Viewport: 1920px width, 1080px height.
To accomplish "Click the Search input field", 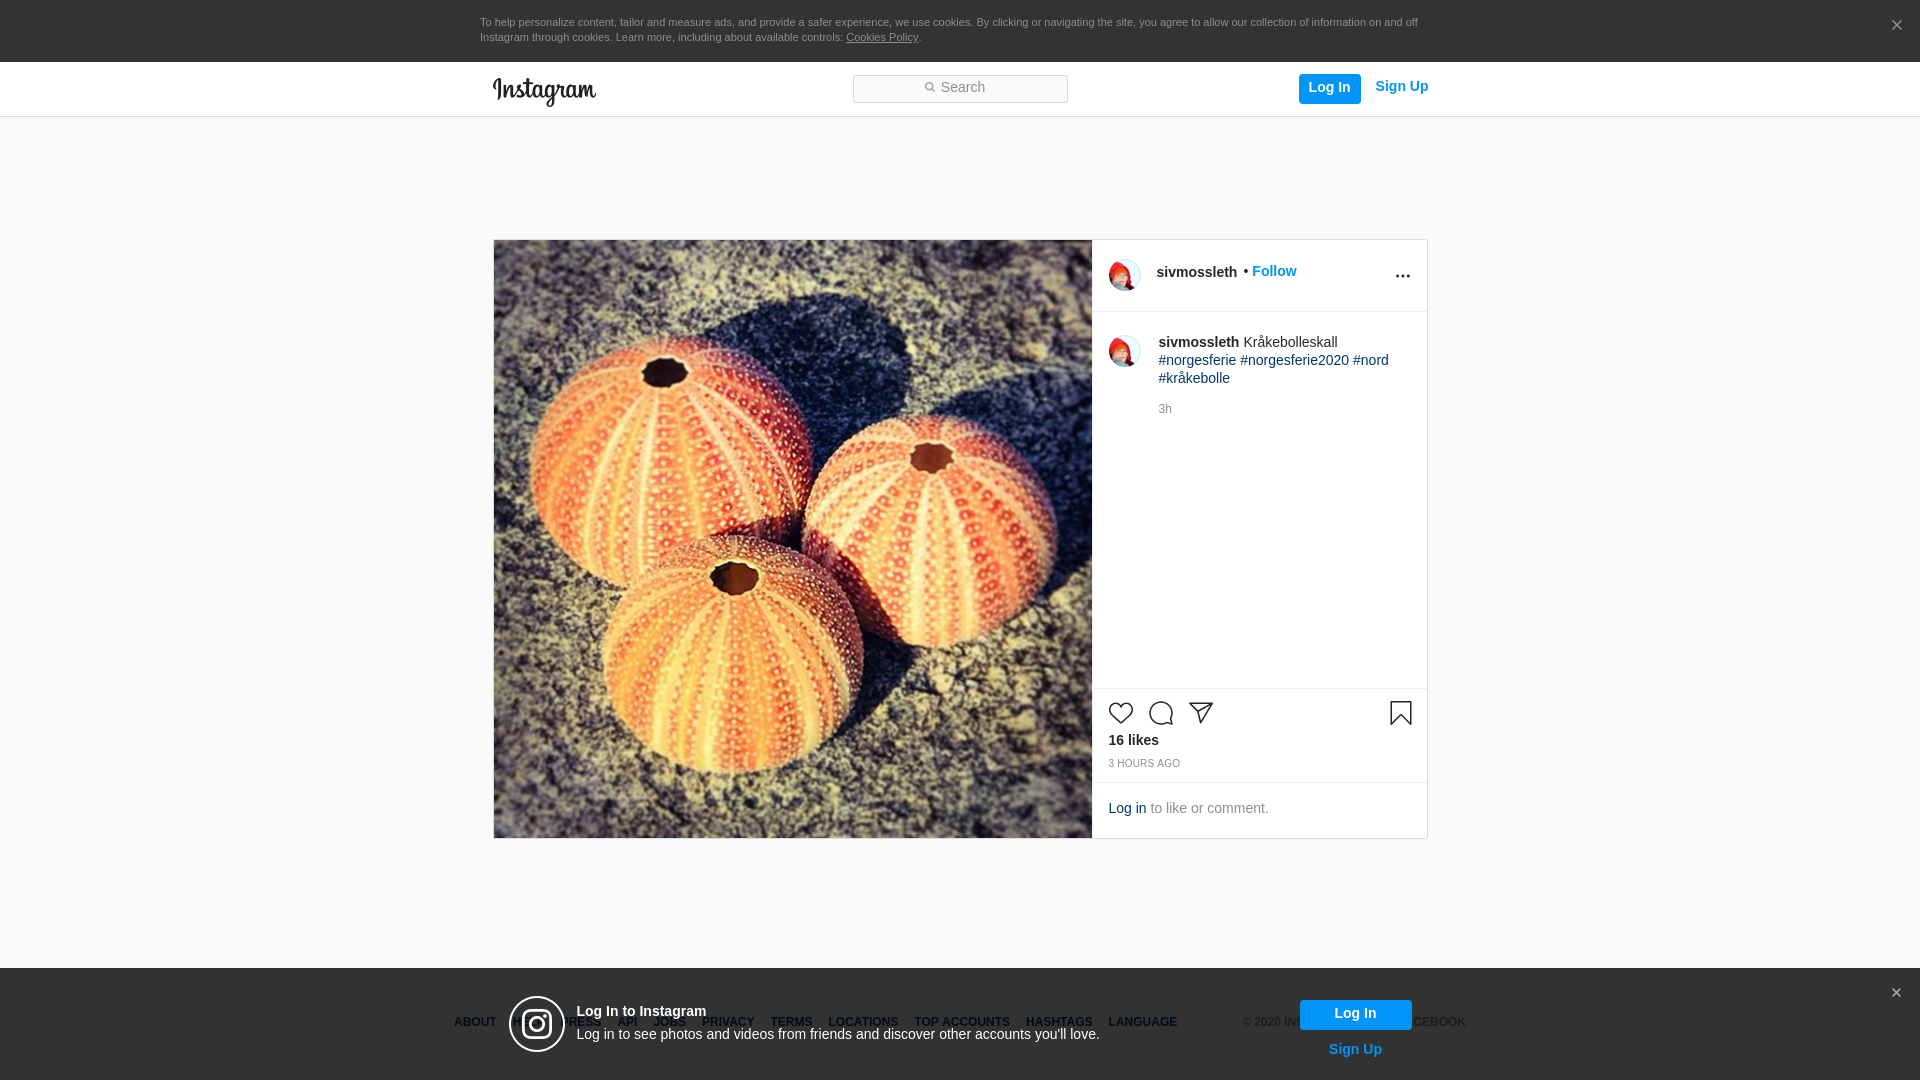I will [x=960, y=89].
